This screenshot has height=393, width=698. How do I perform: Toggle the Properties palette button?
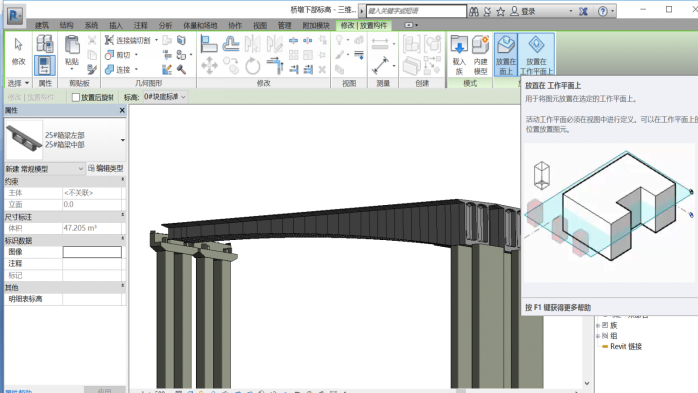tap(45, 65)
